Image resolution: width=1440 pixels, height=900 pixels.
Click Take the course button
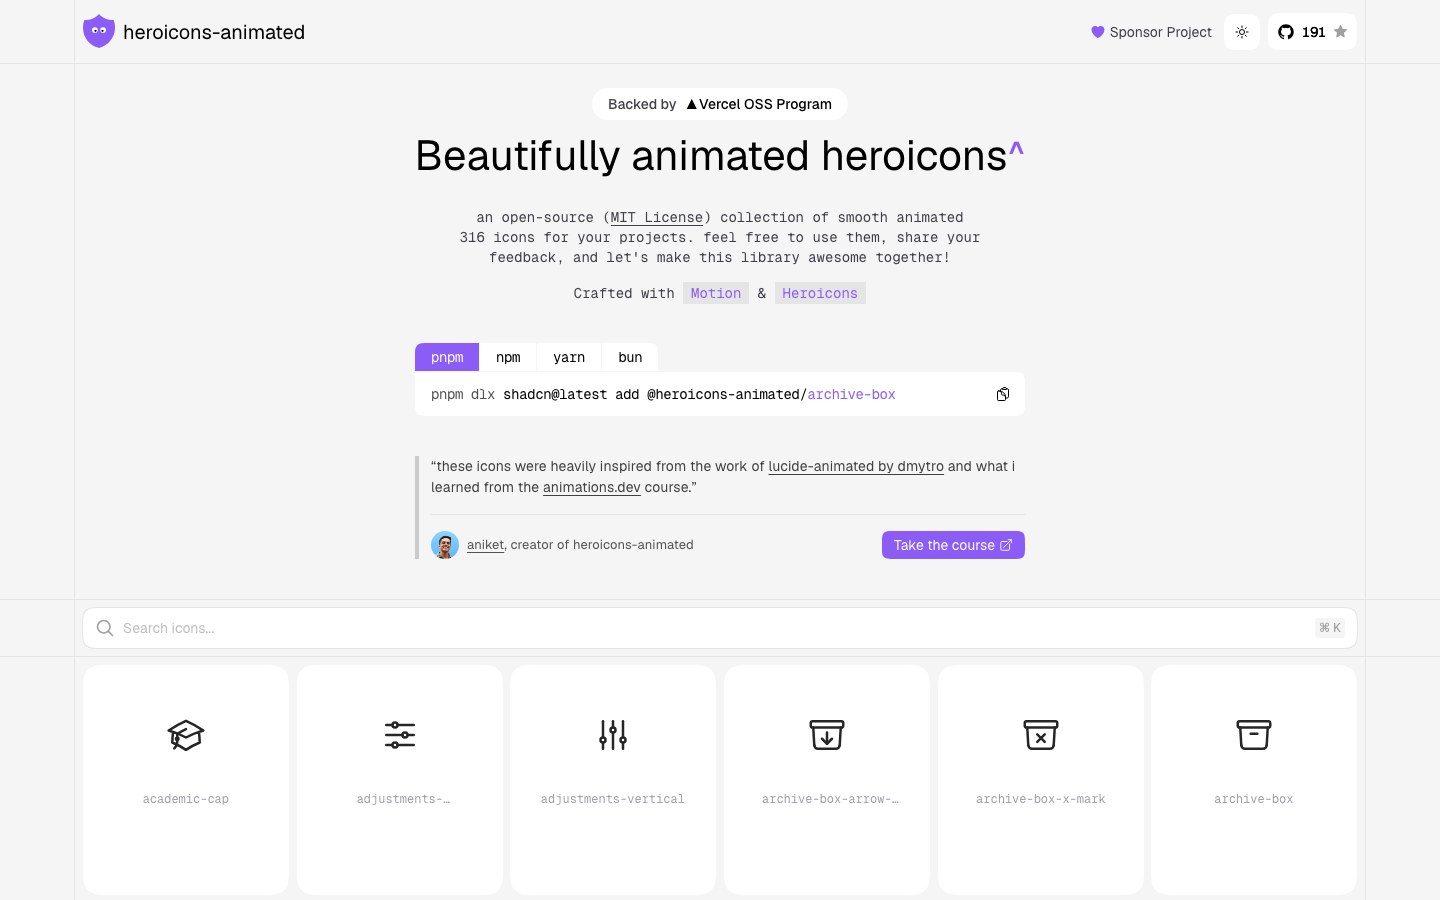953,545
